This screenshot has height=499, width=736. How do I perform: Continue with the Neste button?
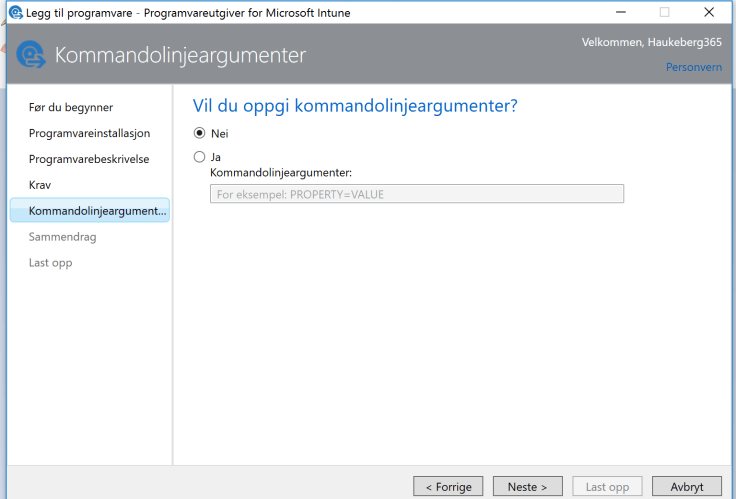point(528,487)
